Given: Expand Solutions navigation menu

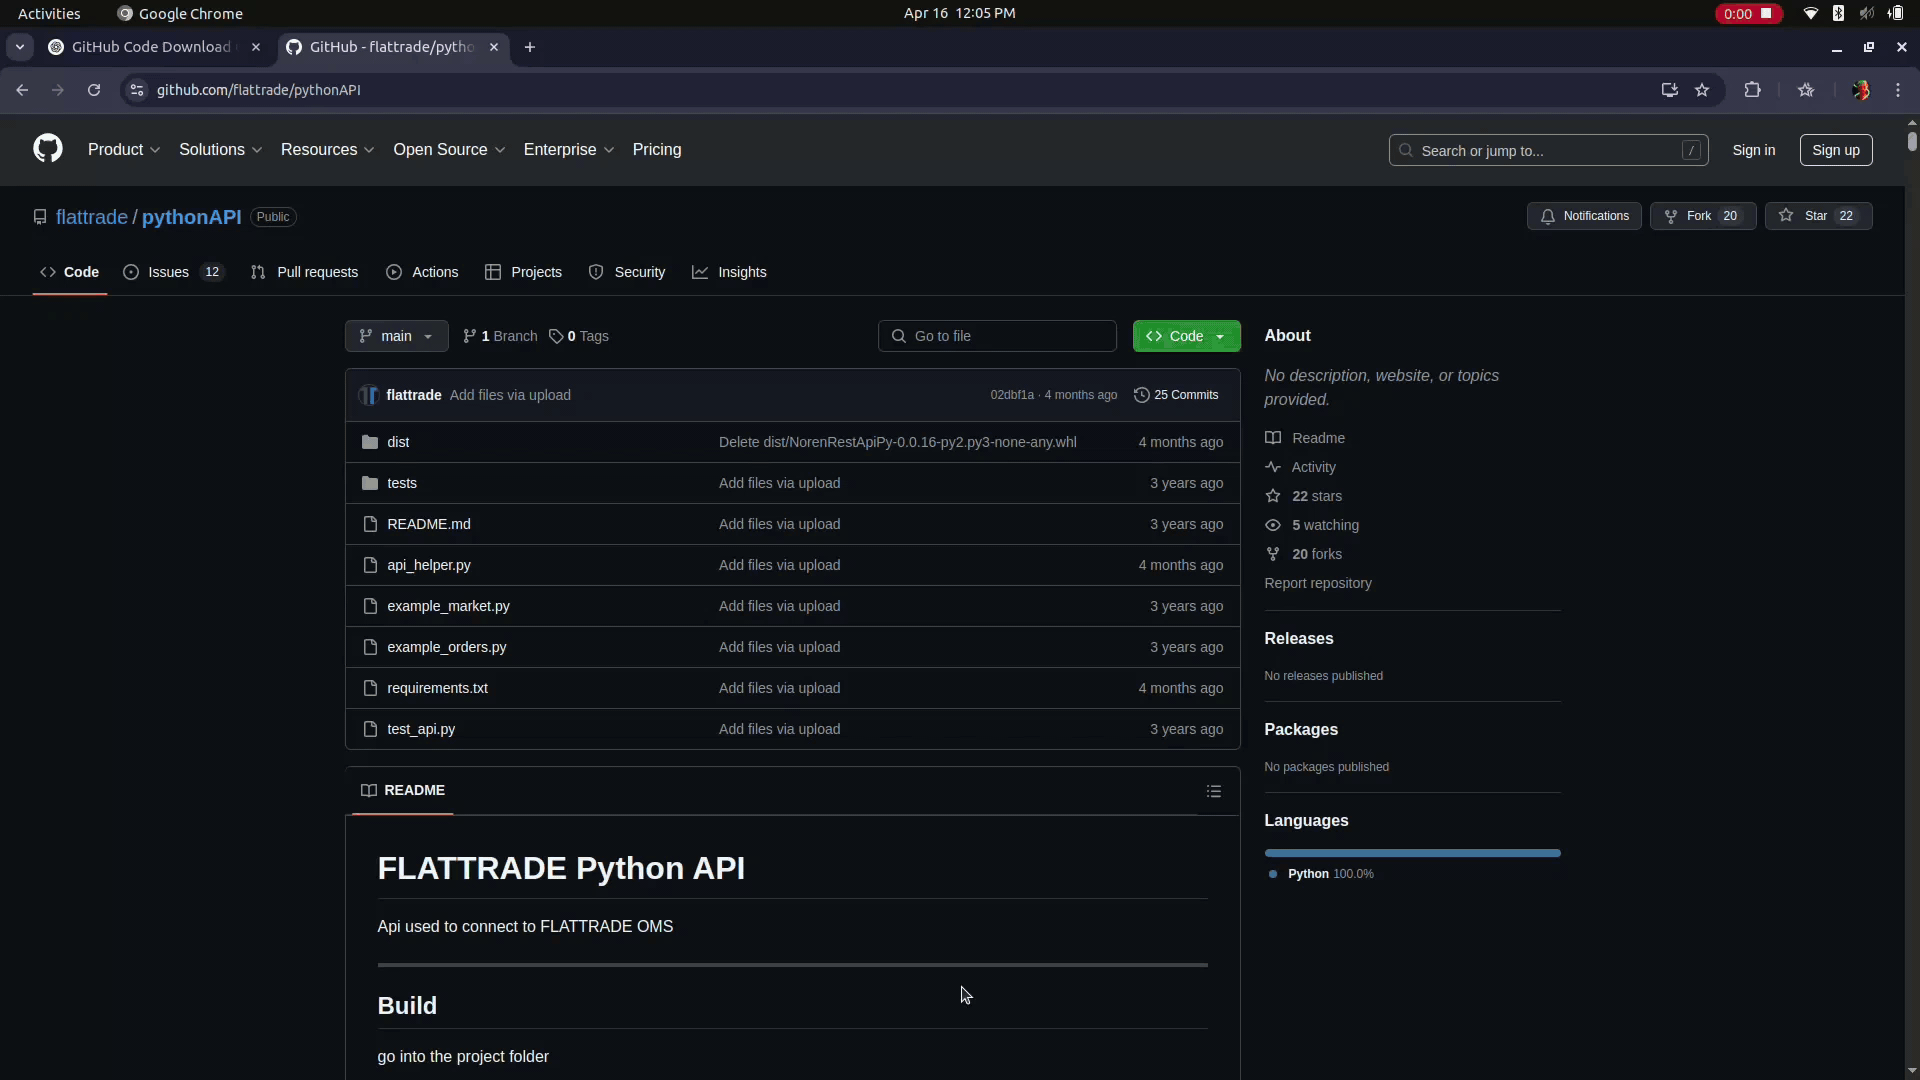Looking at the screenshot, I should click(x=220, y=149).
